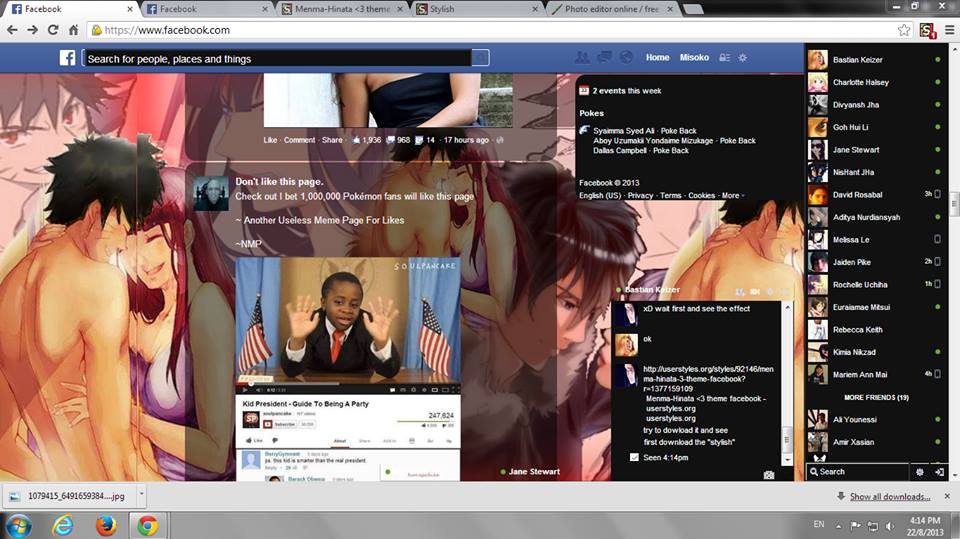
Task: Open privacy shortcuts lock icon
Action: click(x=724, y=58)
